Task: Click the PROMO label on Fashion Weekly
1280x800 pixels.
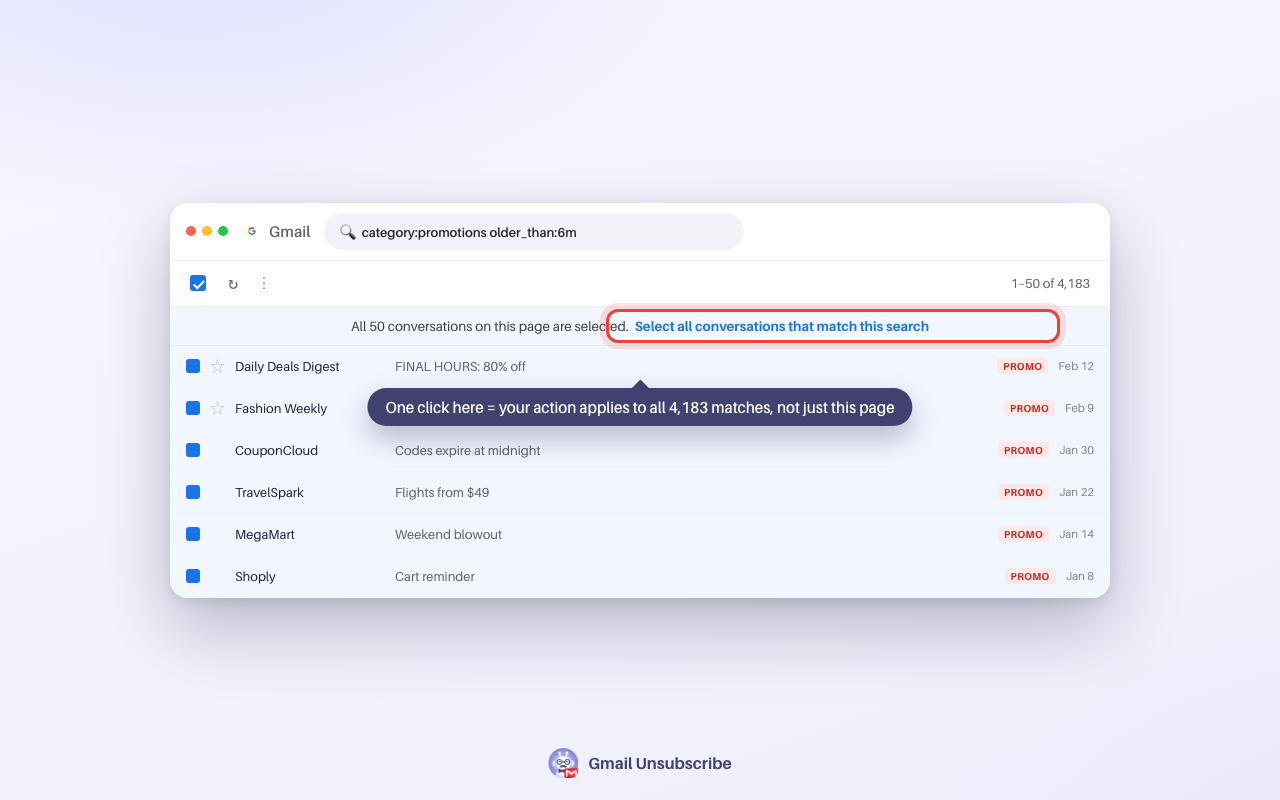Action: 1030,408
